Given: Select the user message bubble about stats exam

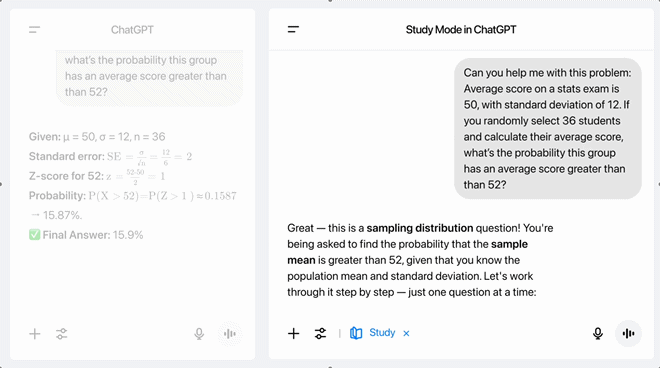Looking at the screenshot, I should [x=548, y=128].
